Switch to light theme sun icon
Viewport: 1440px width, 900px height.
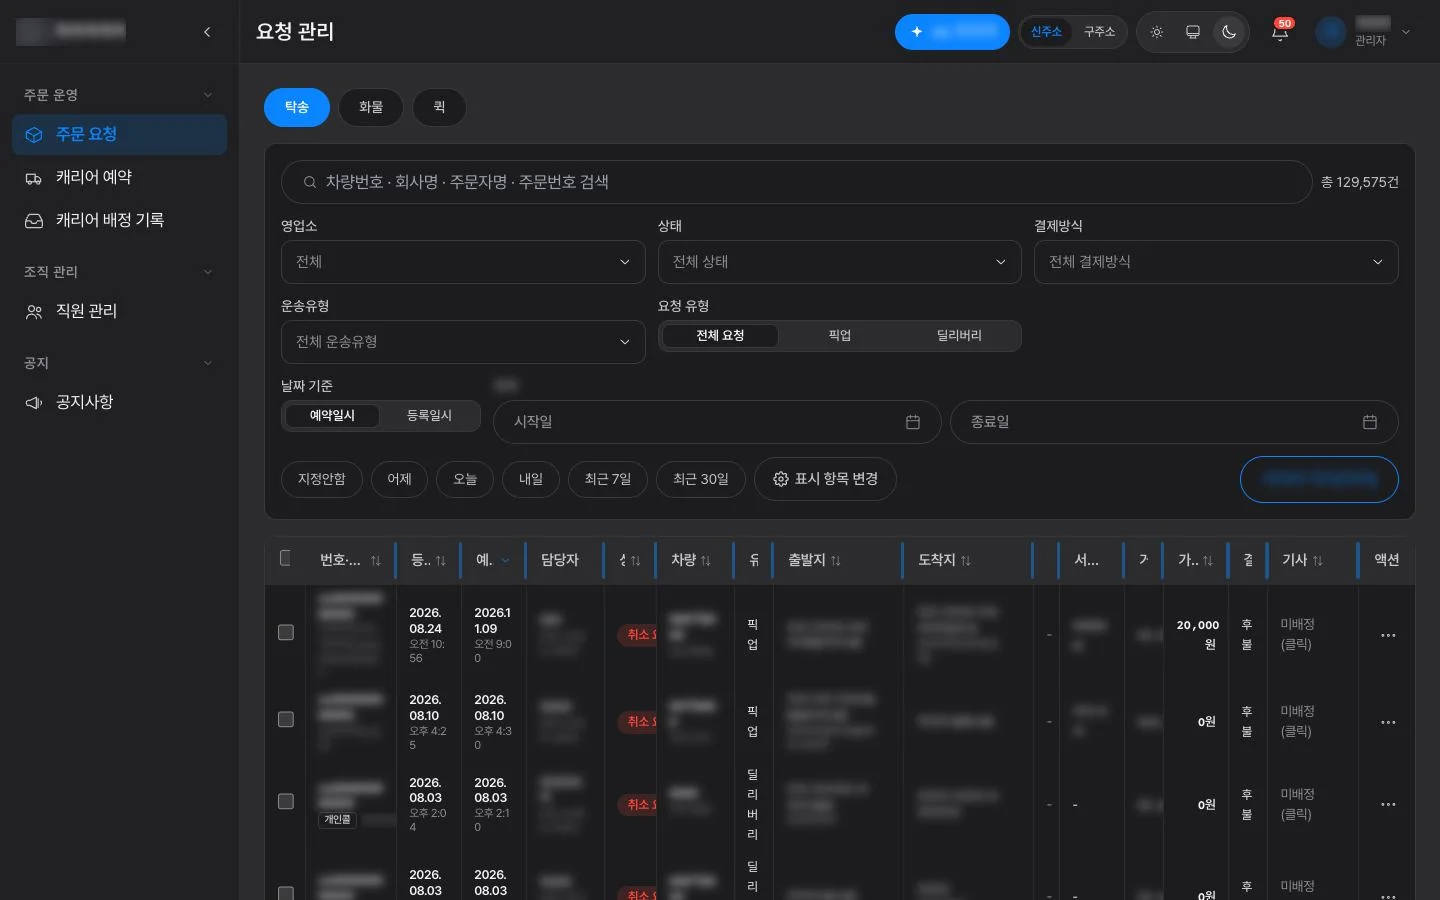(1157, 32)
